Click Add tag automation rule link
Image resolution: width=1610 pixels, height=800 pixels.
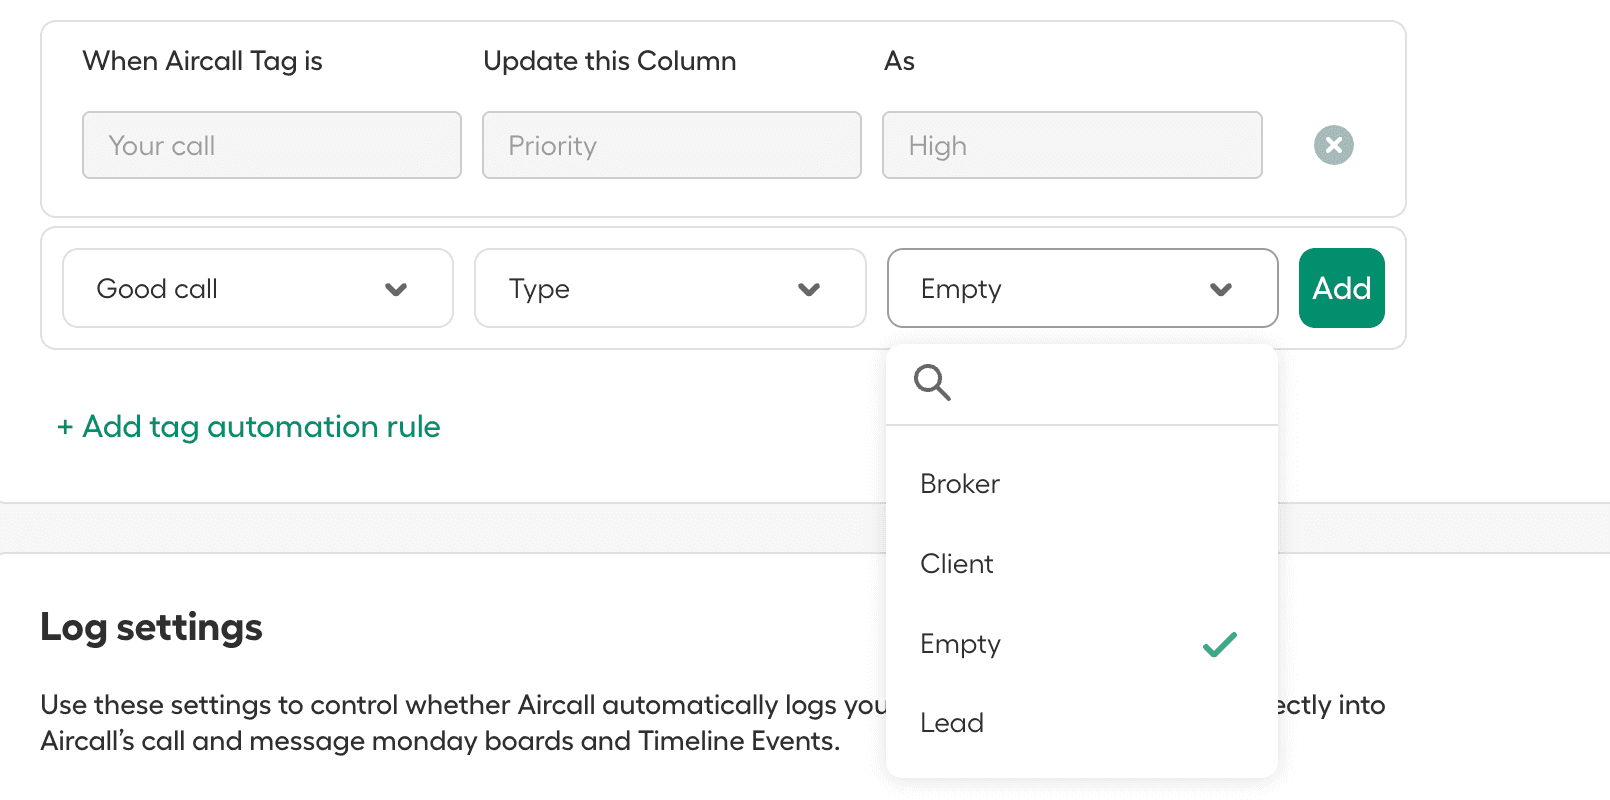(249, 427)
